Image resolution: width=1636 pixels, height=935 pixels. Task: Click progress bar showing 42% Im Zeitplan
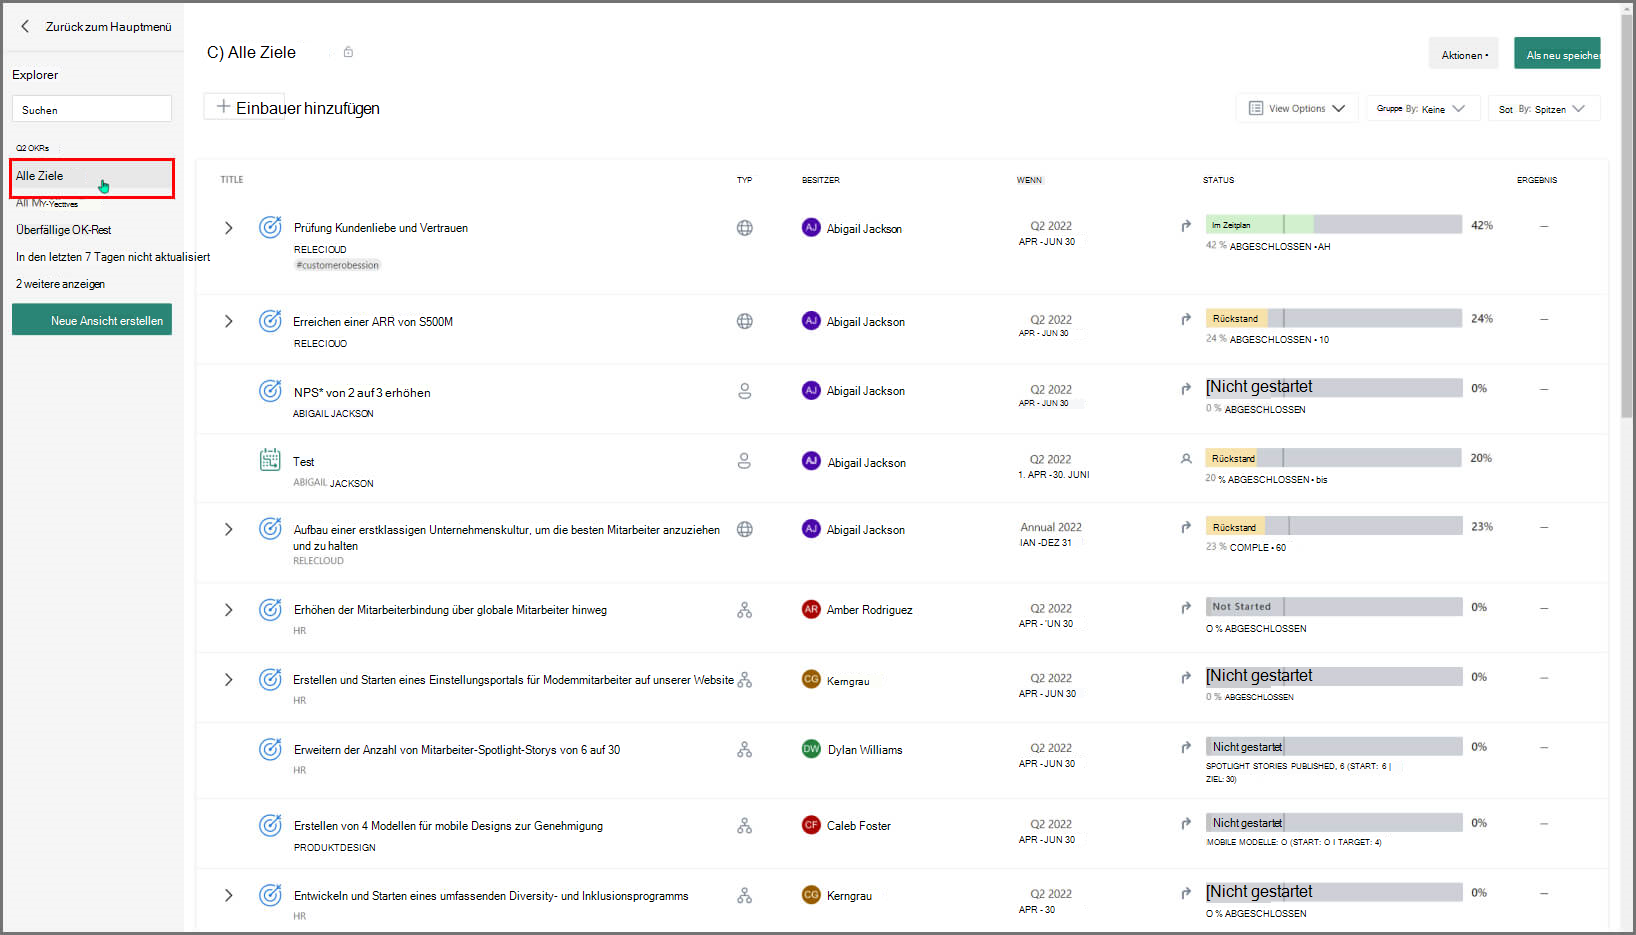click(1333, 225)
